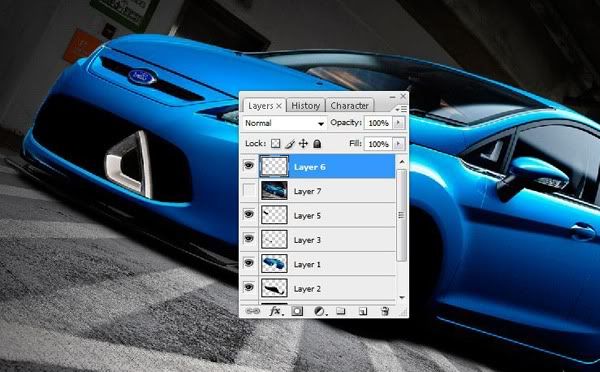Click the Opacity 100% field
The image size is (600, 372).
(x=378, y=123)
